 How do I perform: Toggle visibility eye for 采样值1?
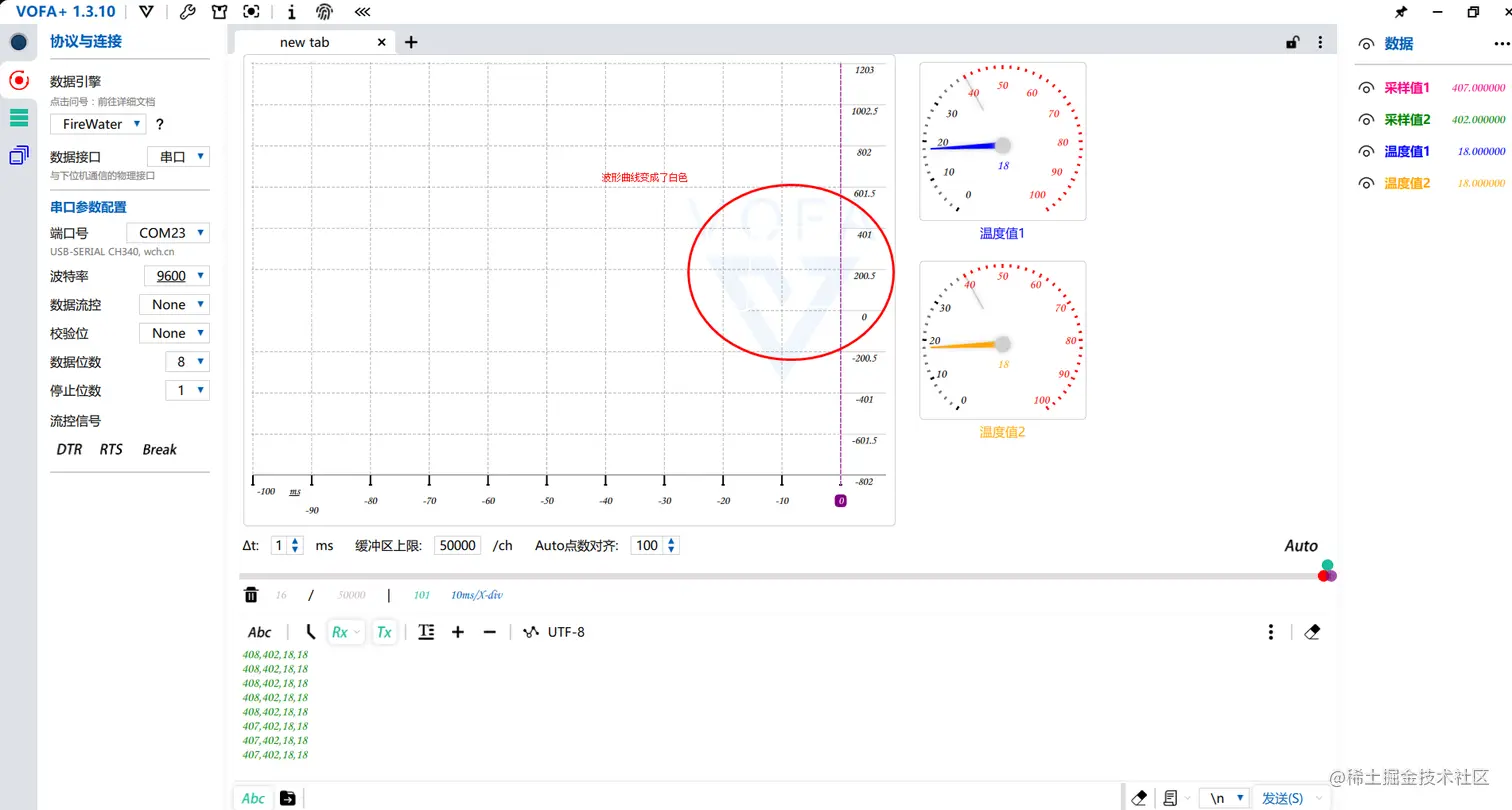tap(1365, 88)
